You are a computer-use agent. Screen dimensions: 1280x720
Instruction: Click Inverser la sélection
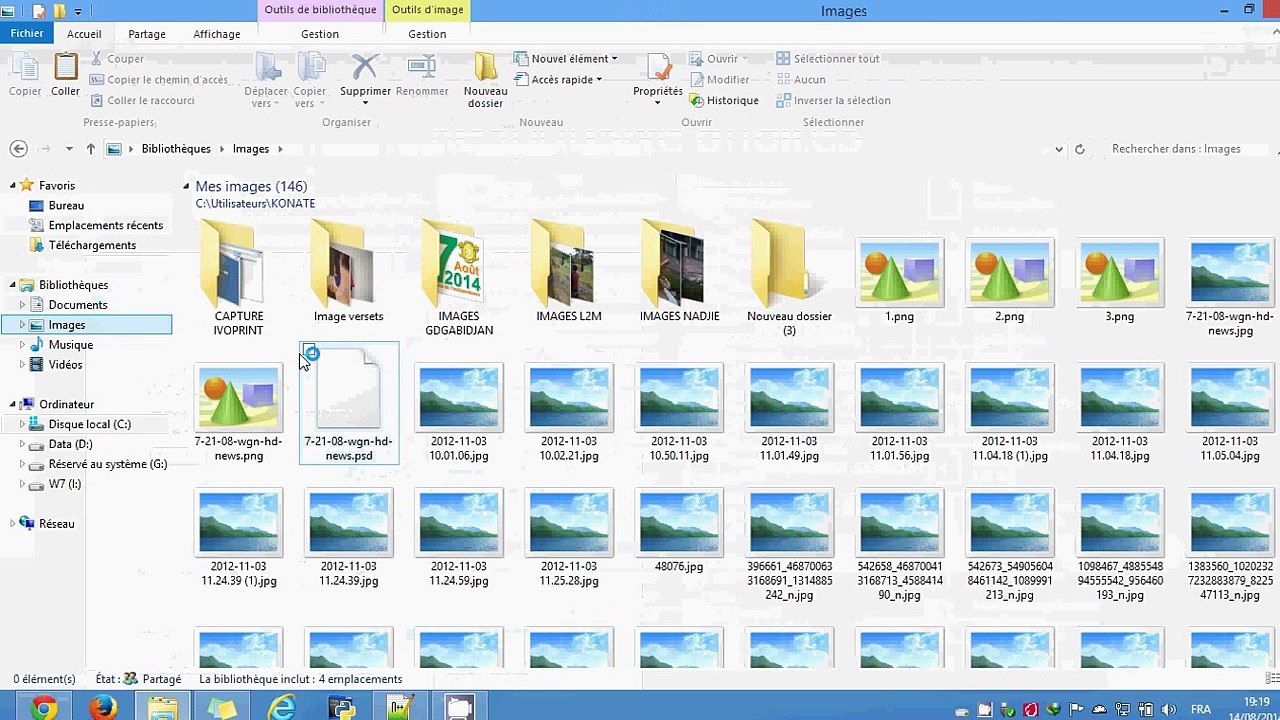tap(833, 101)
